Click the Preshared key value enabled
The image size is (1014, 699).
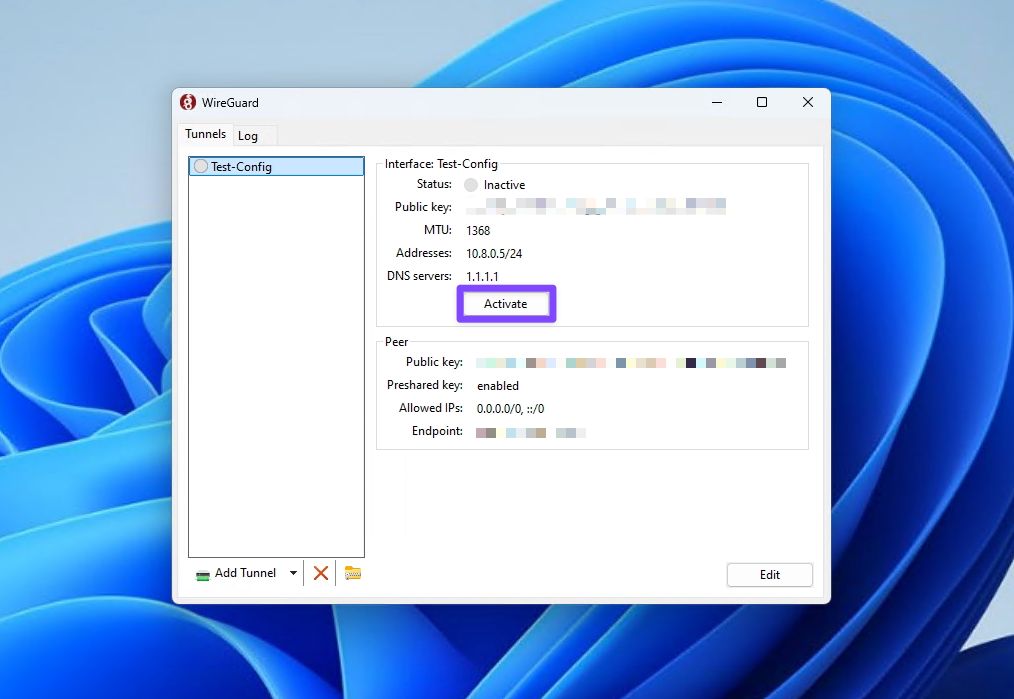click(x=498, y=386)
